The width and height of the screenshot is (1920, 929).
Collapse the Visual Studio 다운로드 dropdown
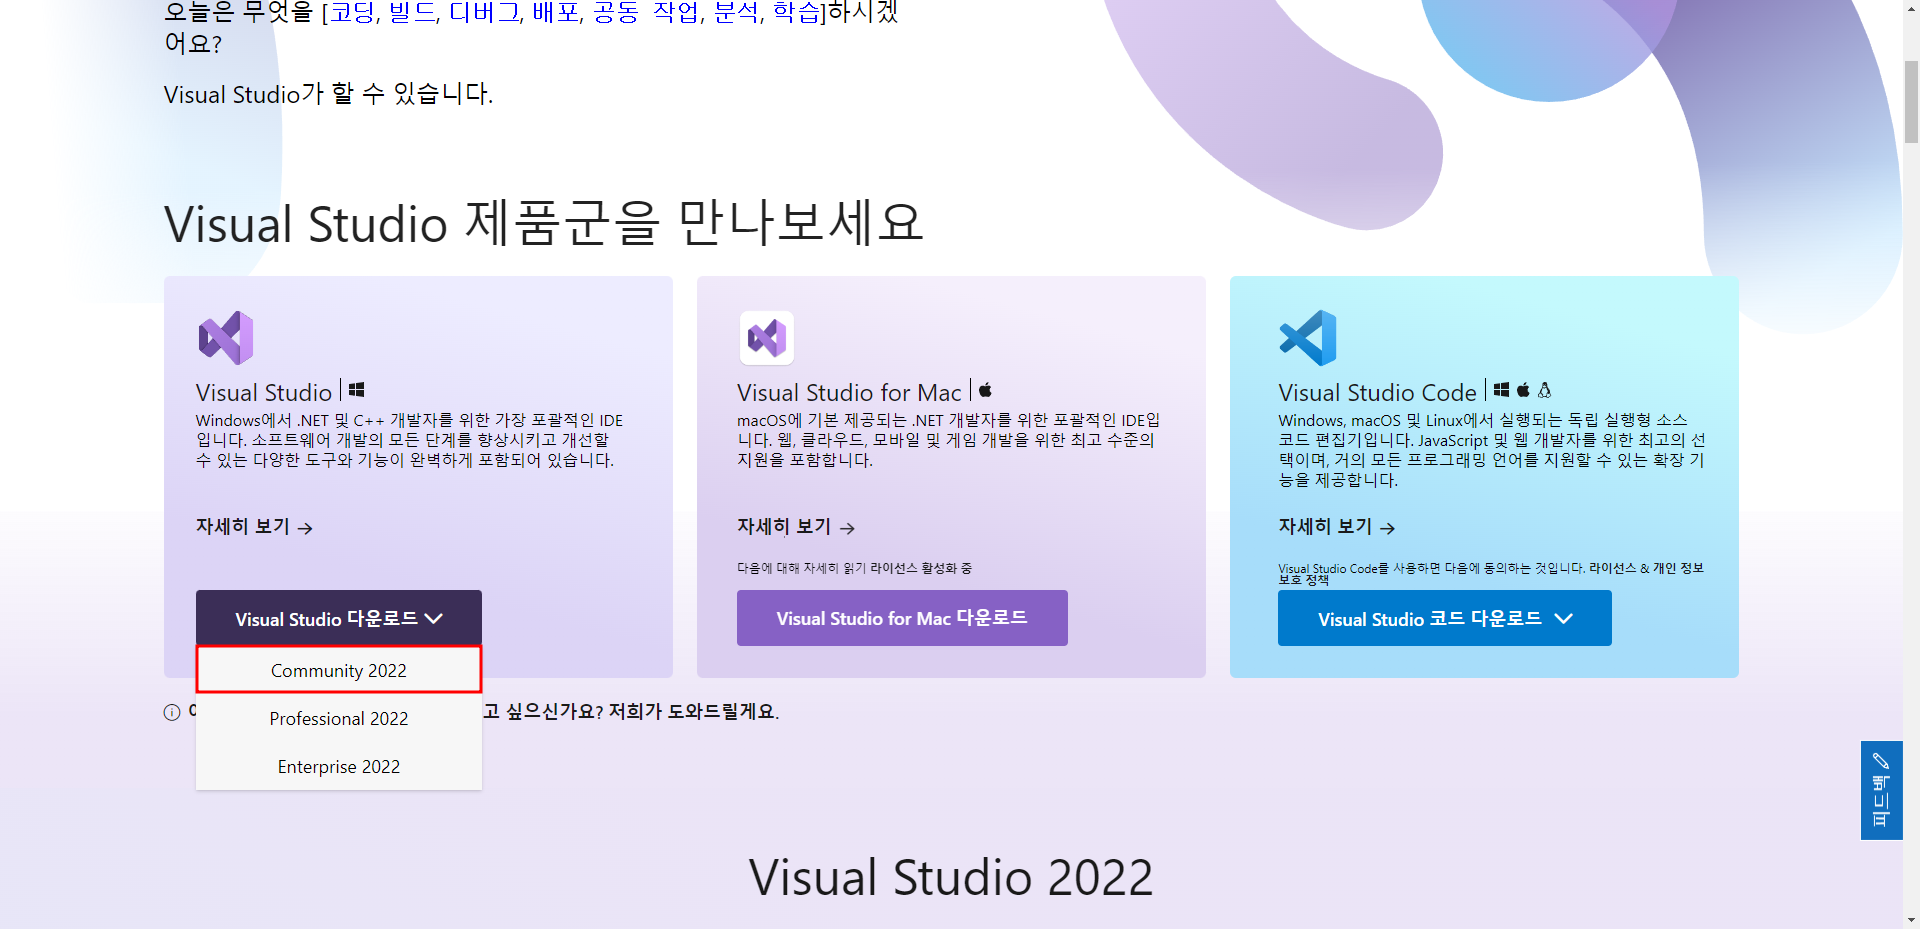click(339, 618)
